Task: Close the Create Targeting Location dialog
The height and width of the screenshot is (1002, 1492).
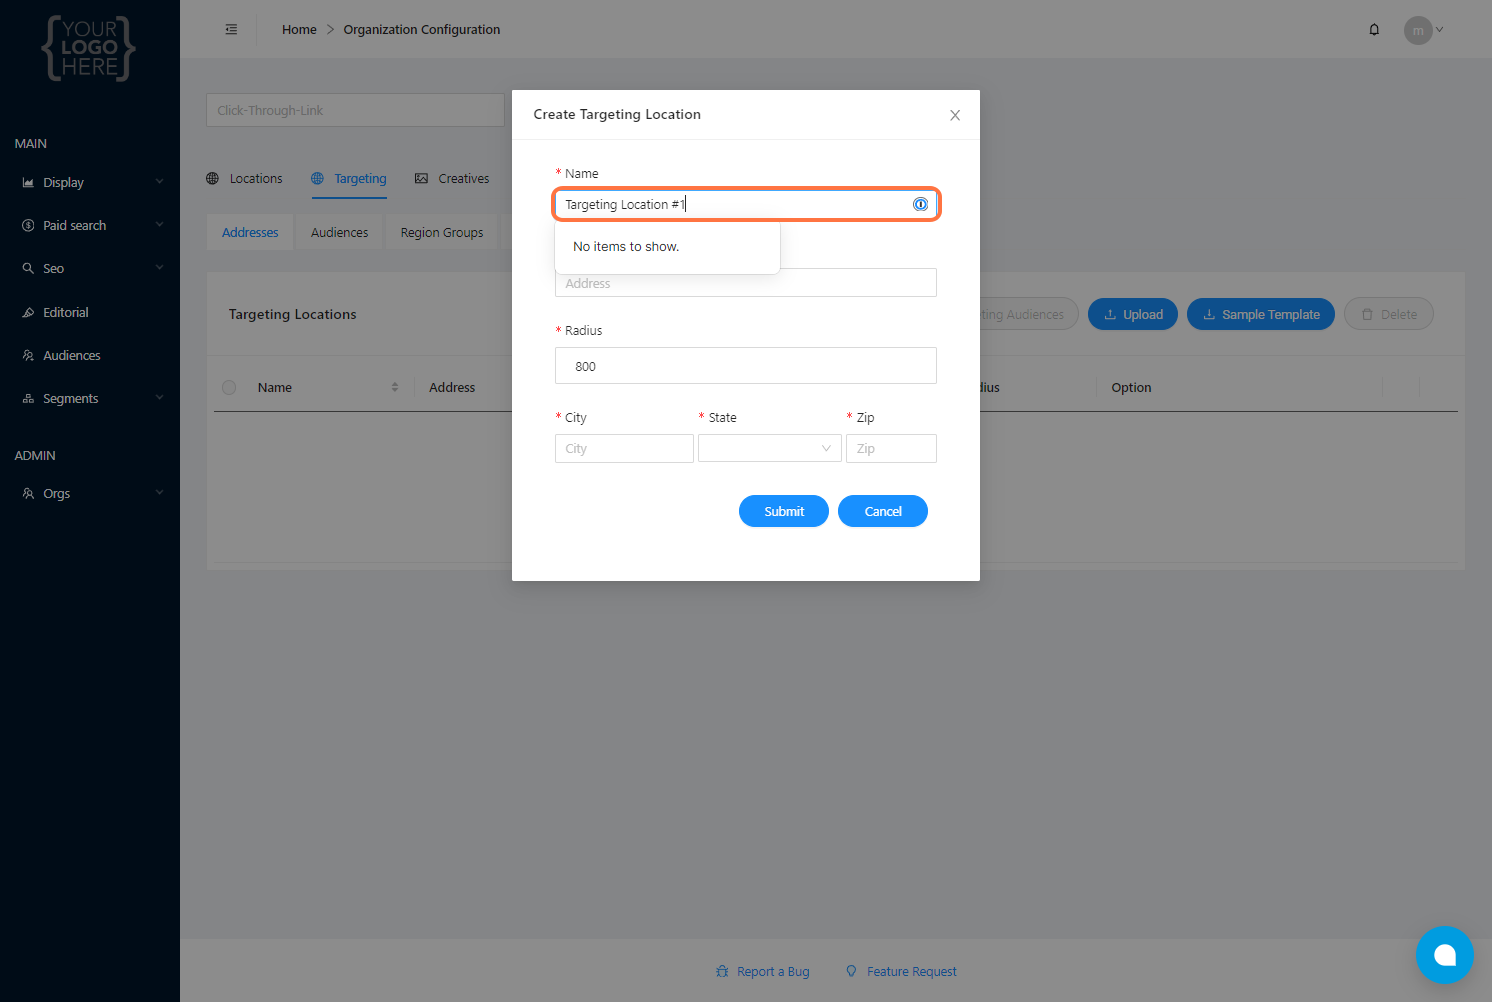Action: (x=955, y=115)
